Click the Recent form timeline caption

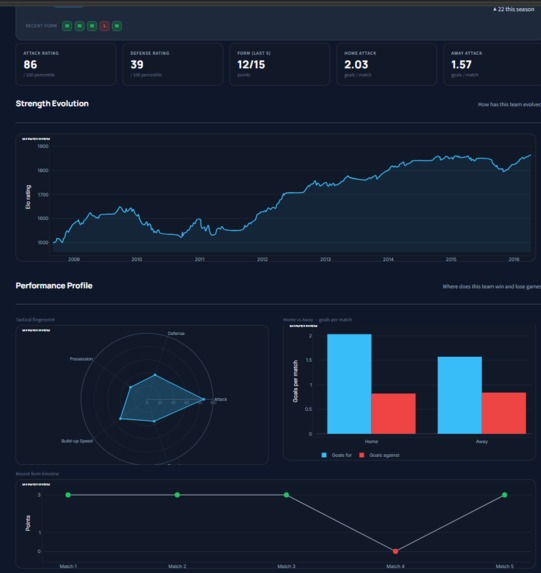(x=37, y=474)
